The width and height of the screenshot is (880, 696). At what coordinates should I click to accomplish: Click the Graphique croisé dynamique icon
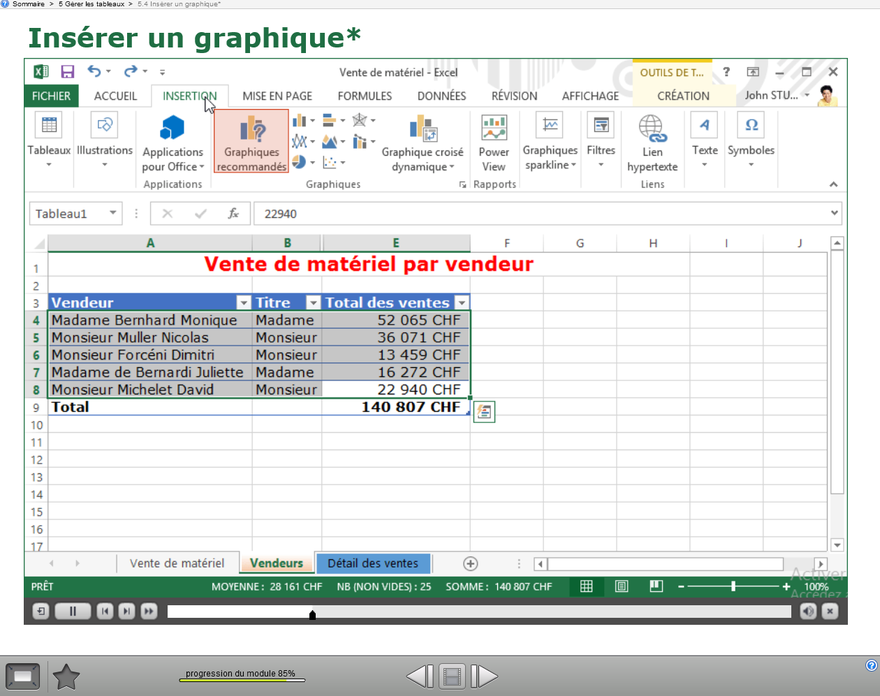tap(423, 128)
